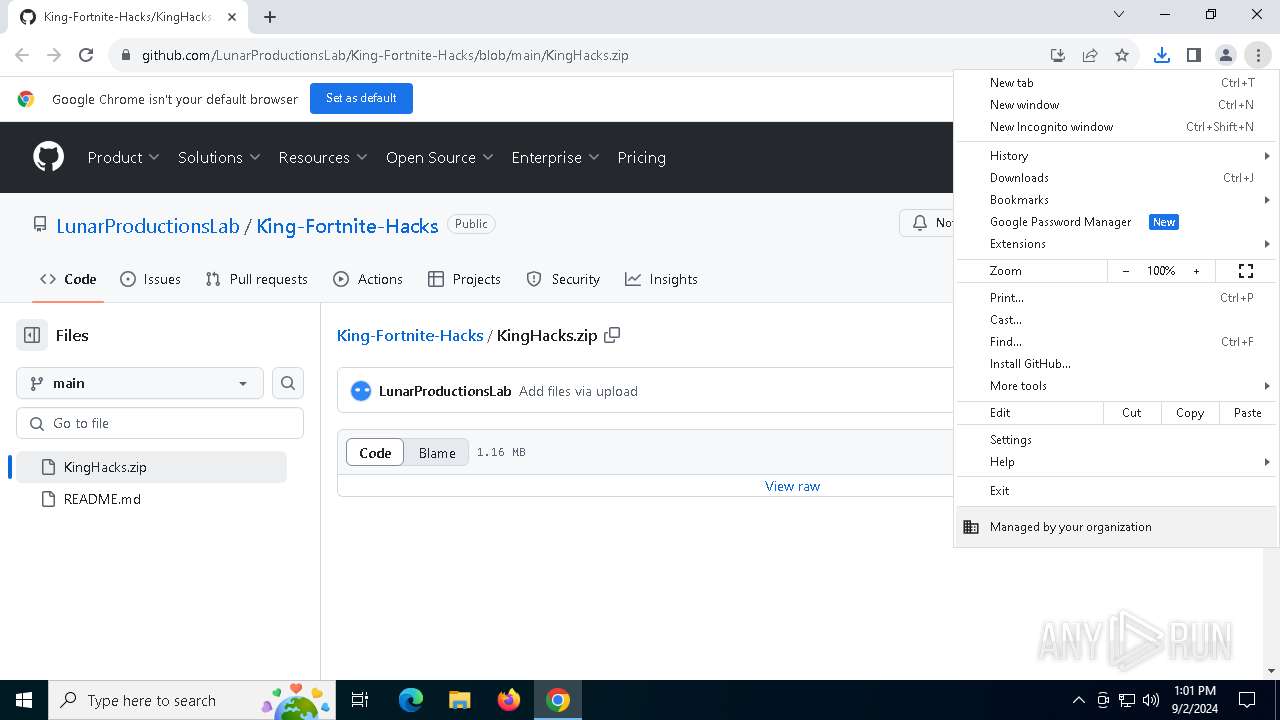Expand the Product navigation dropdown
The image size is (1280, 720).
[x=123, y=157]
